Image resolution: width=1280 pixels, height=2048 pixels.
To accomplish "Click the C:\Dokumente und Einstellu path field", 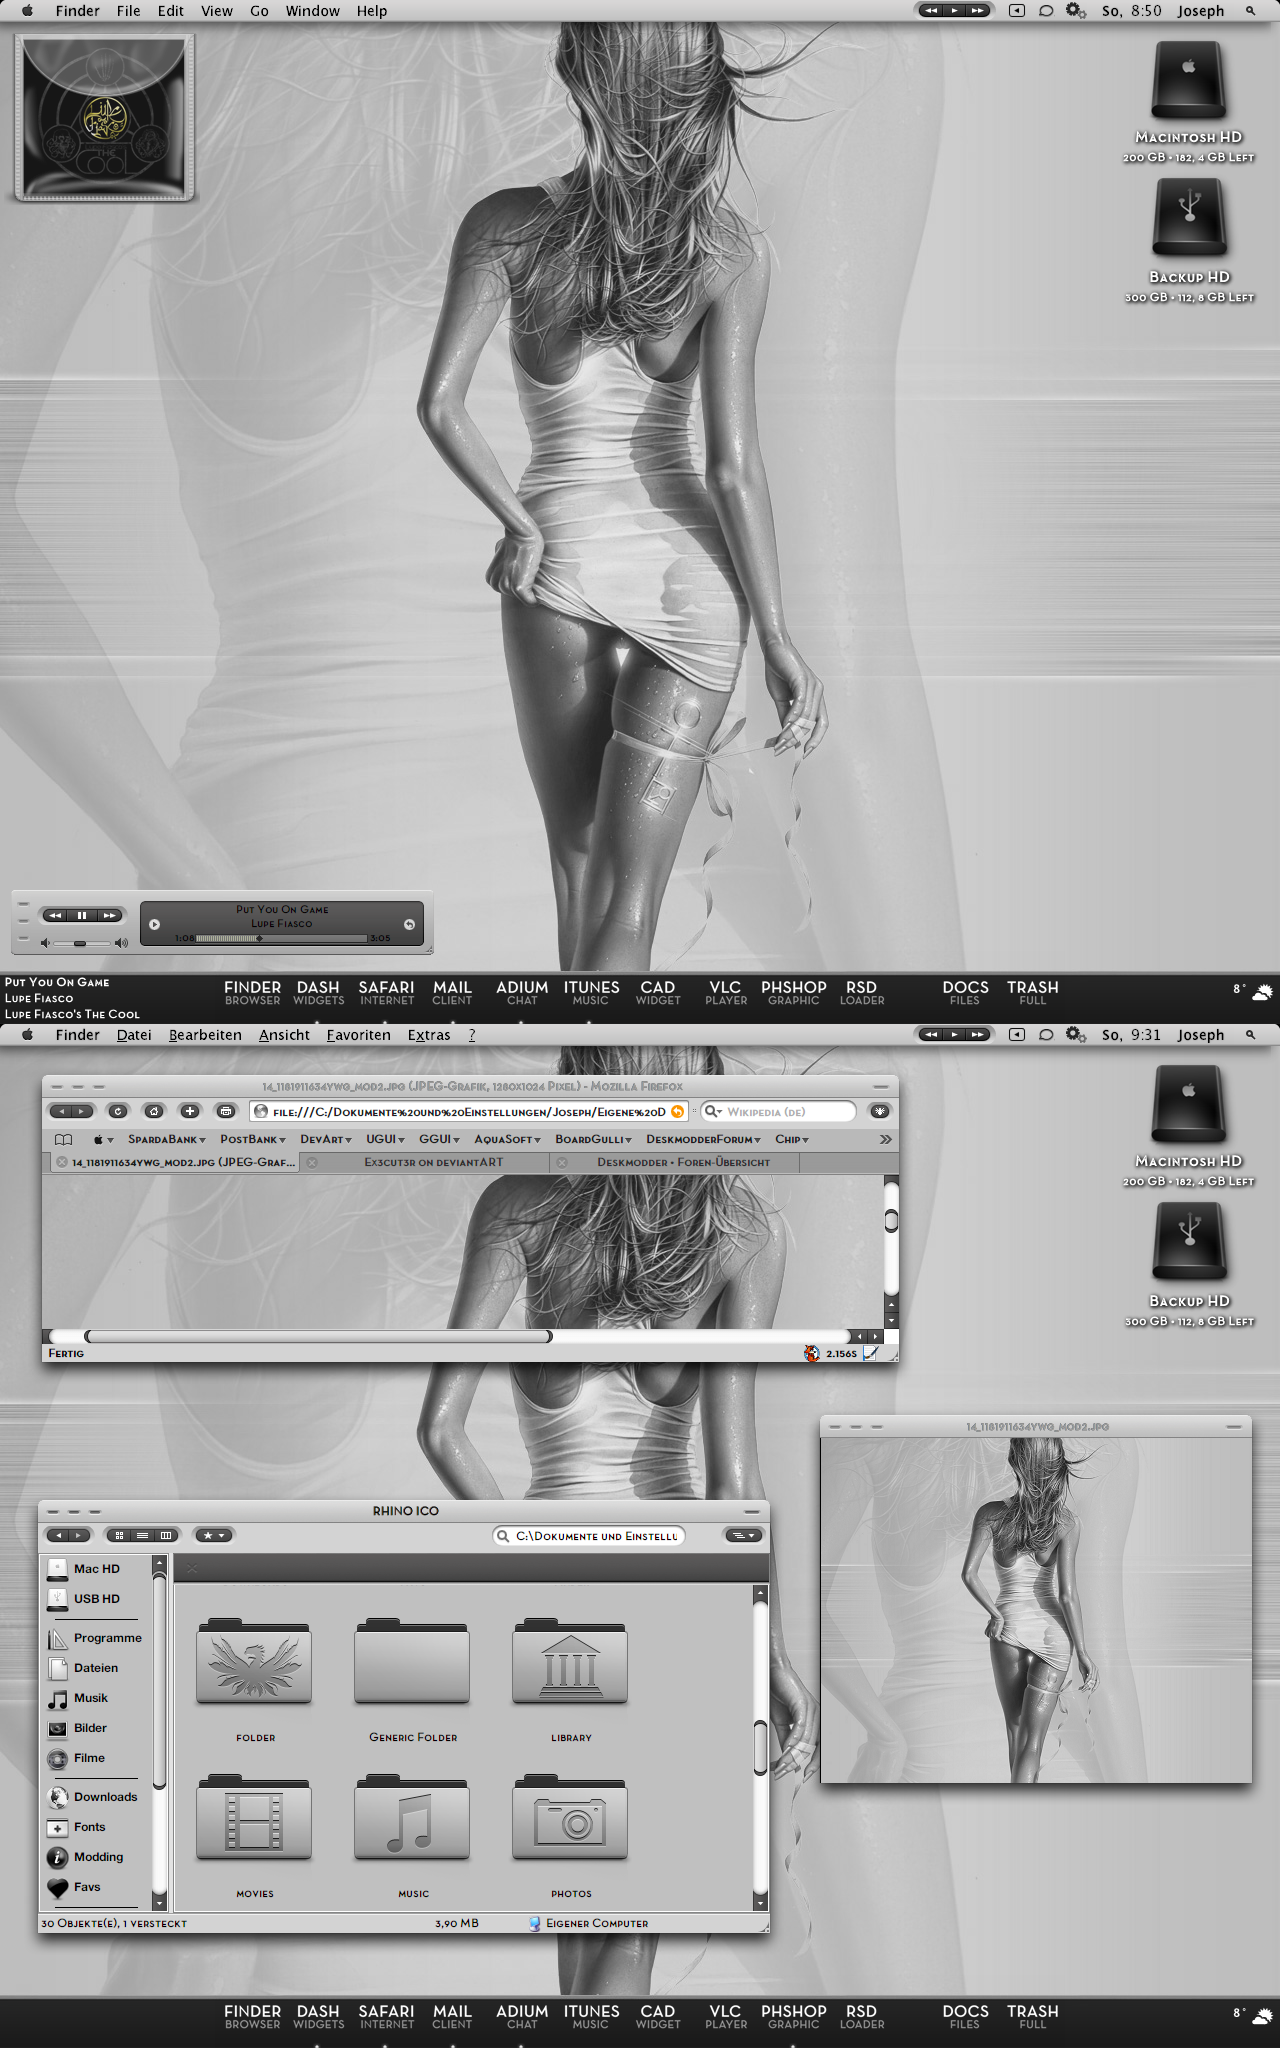I will pos(589,1536).
